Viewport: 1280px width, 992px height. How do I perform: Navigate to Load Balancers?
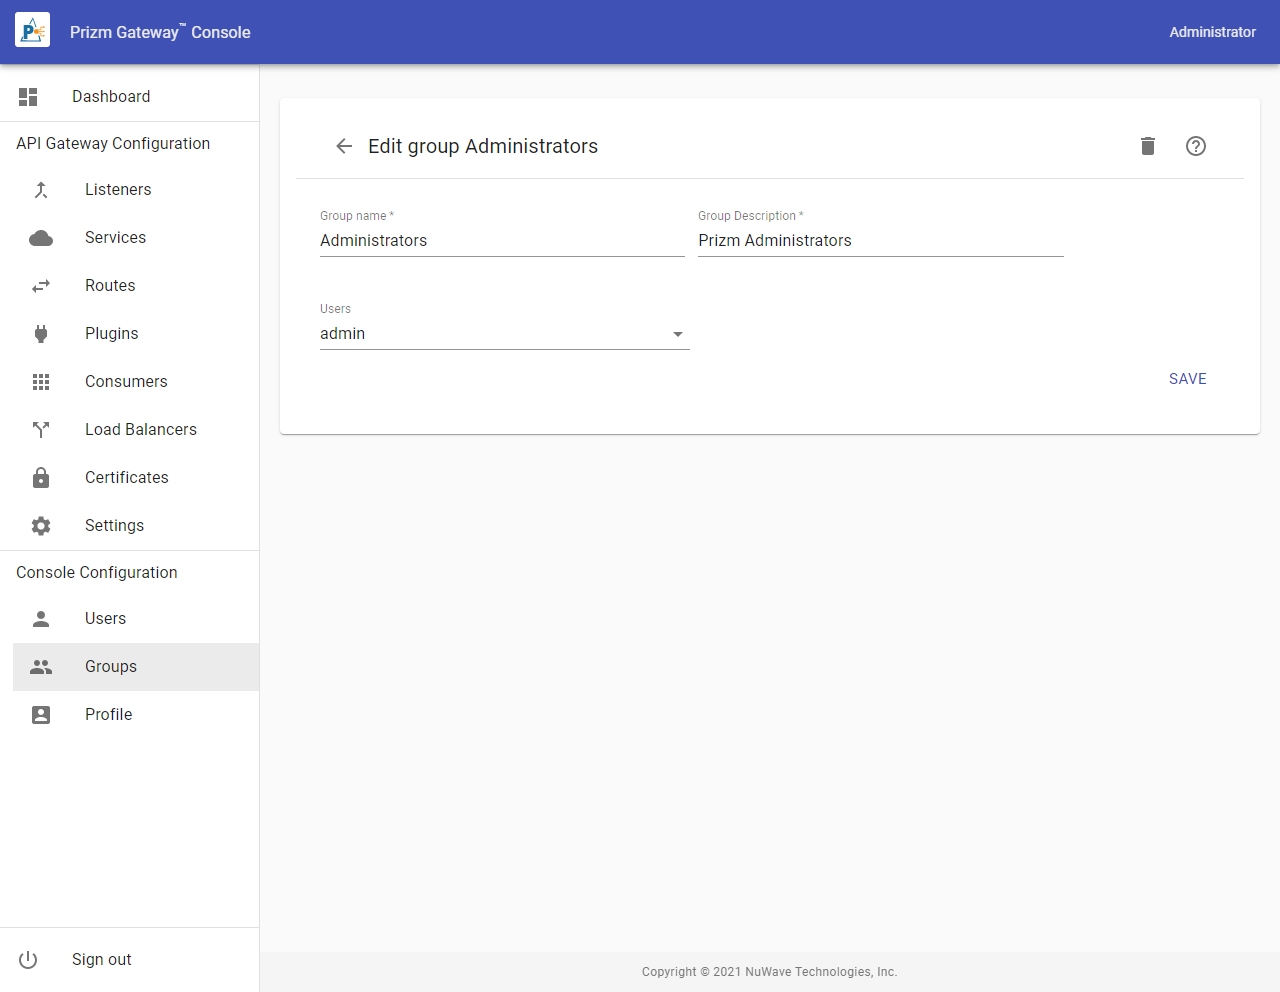click(140, 430)
